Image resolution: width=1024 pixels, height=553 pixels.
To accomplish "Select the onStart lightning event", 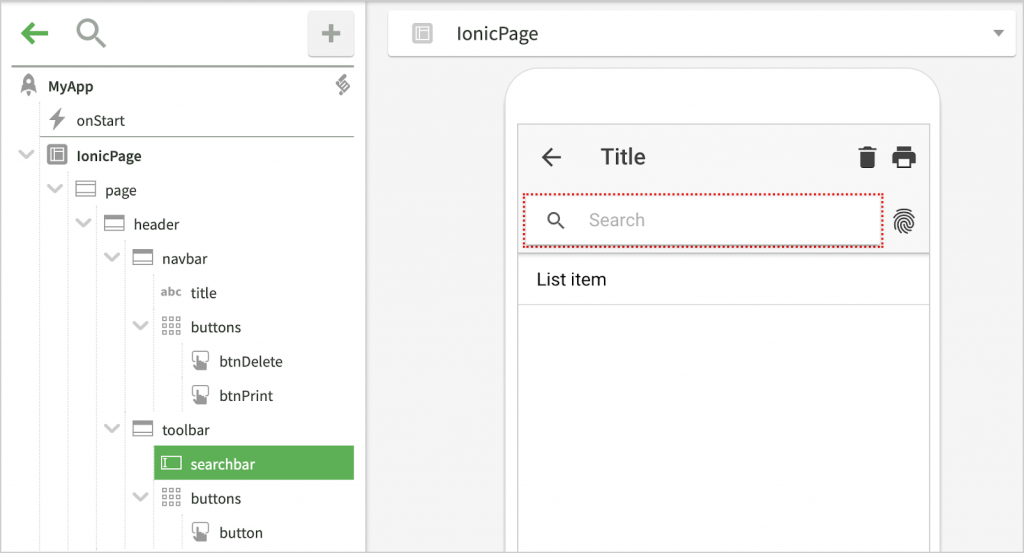I will click(x=100, y=121).
